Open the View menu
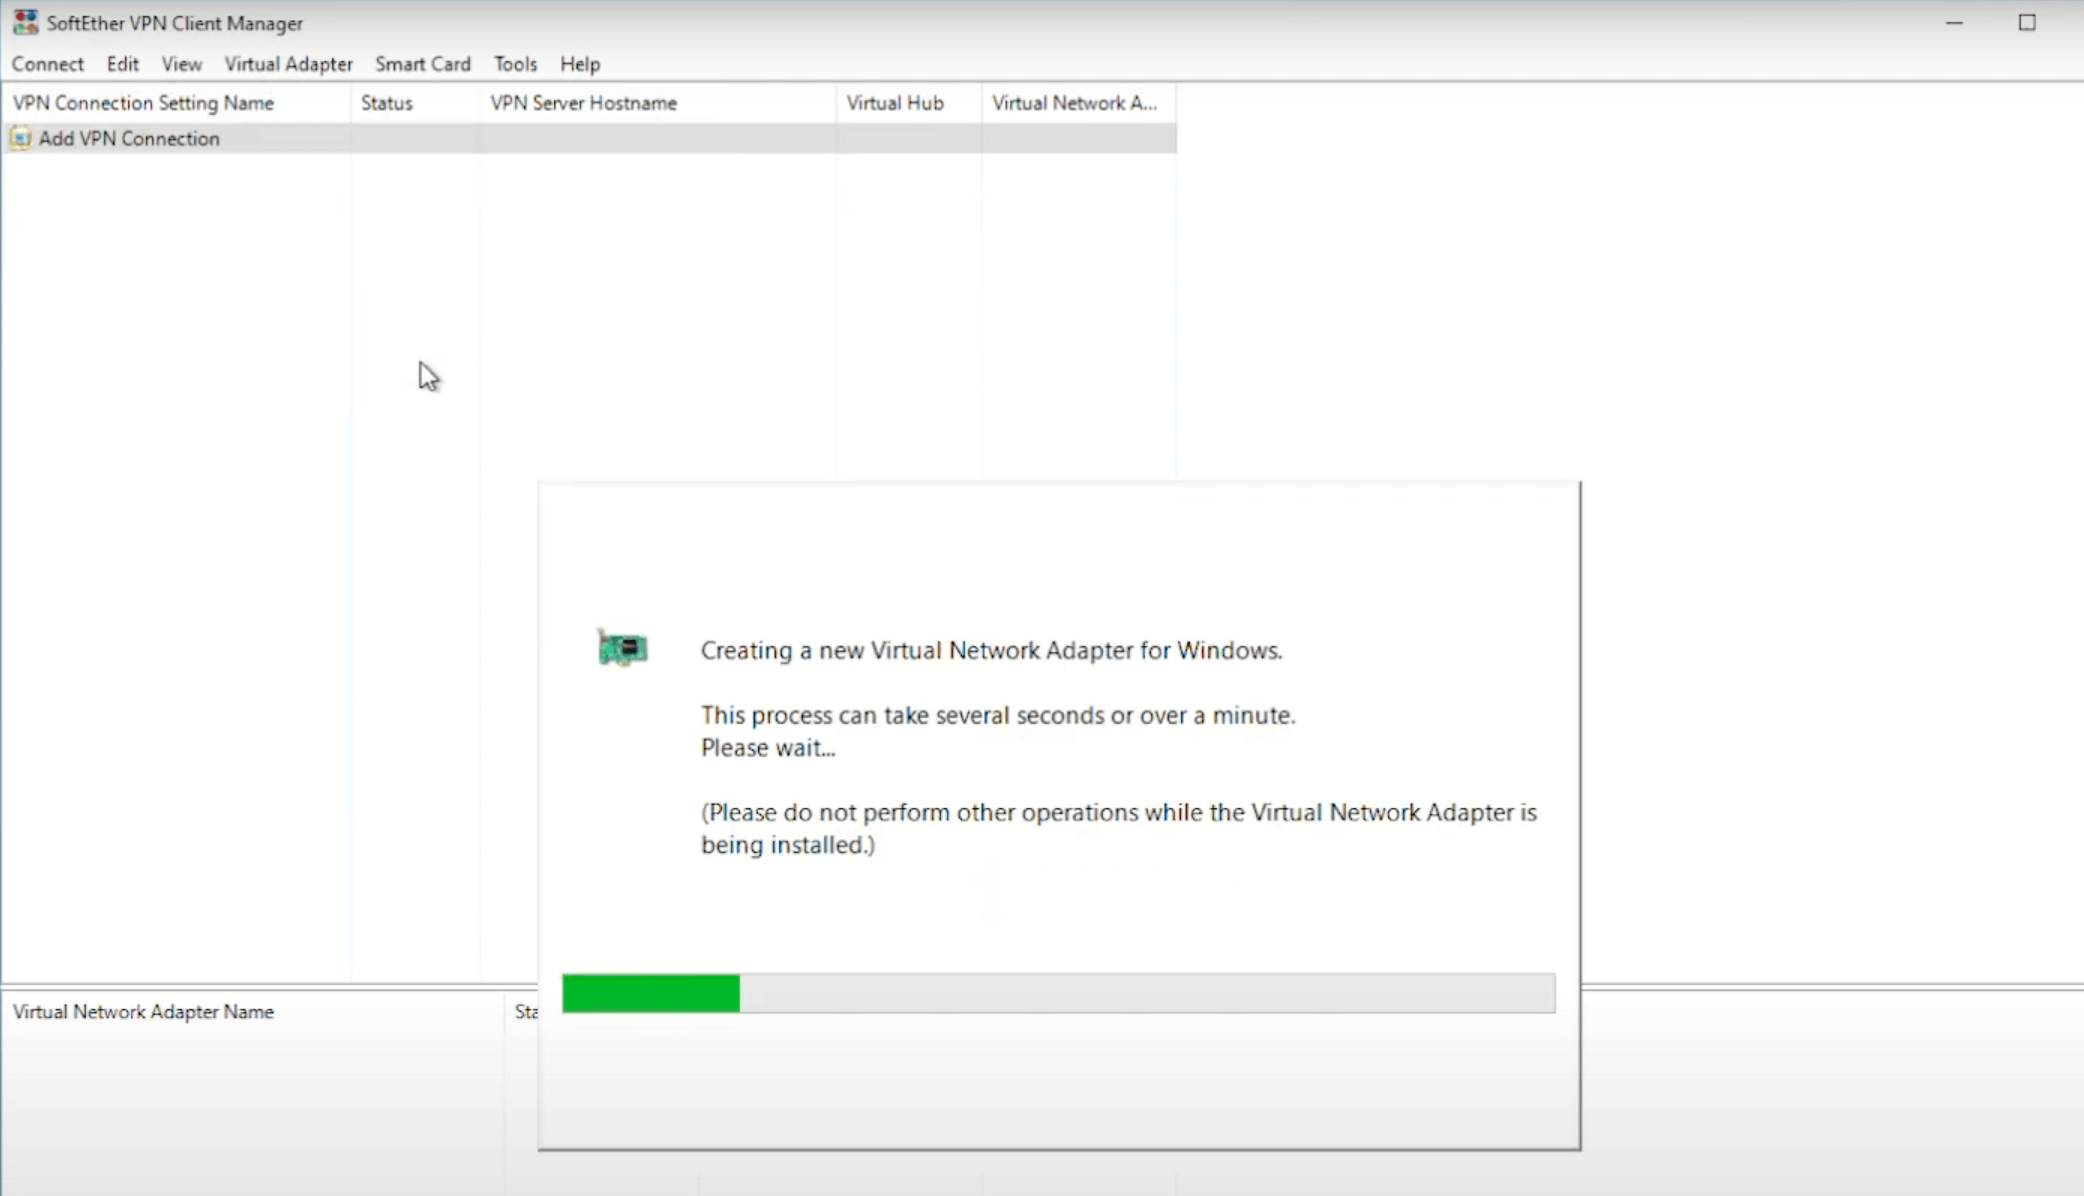Screen dimensions: 2084x1196 pyautogui.click(x=181, y=63)
